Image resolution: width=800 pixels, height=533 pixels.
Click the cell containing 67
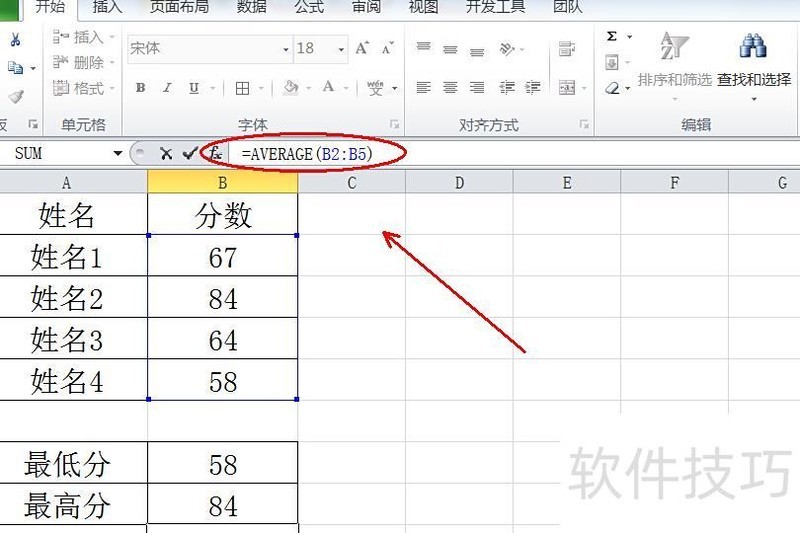pyautogui.click(x=222, y=256)
